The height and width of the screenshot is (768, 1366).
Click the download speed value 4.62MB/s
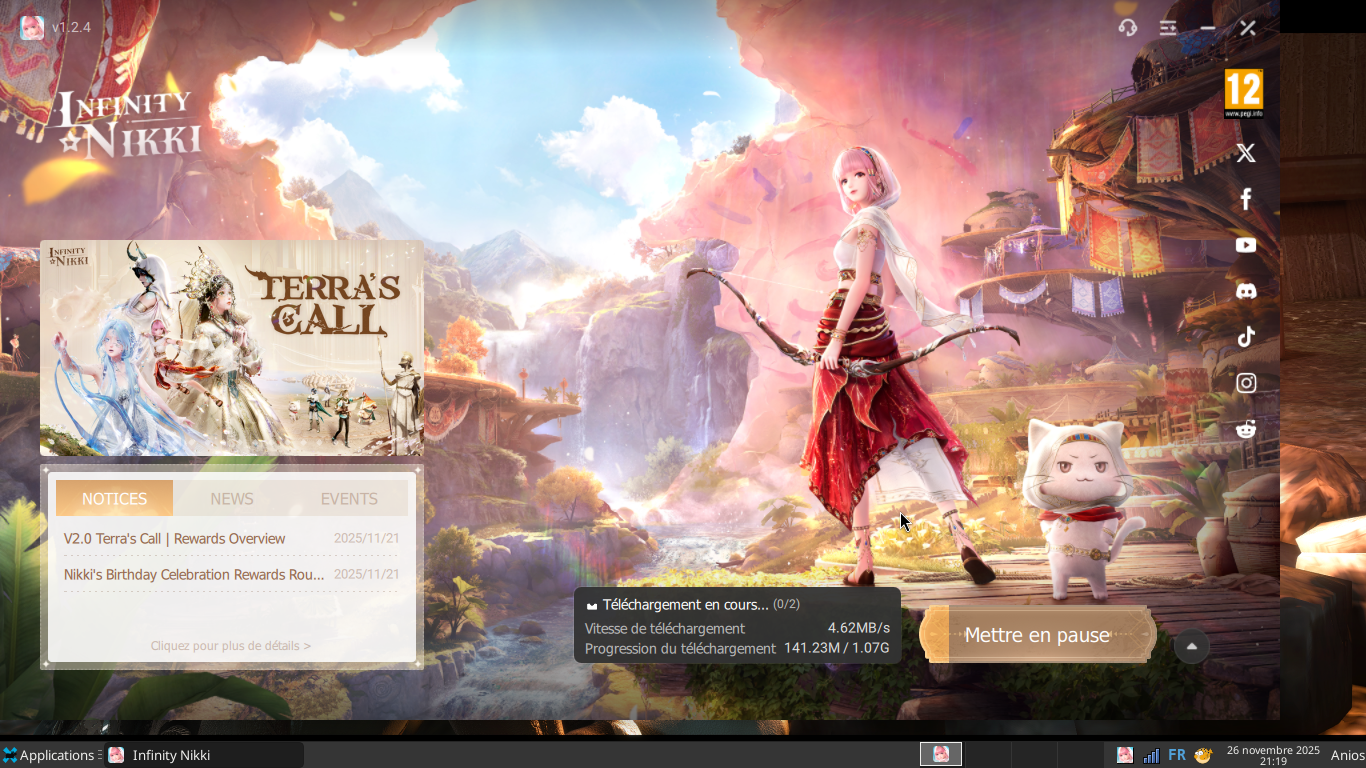pyautogui.click(x=859, y=628)
